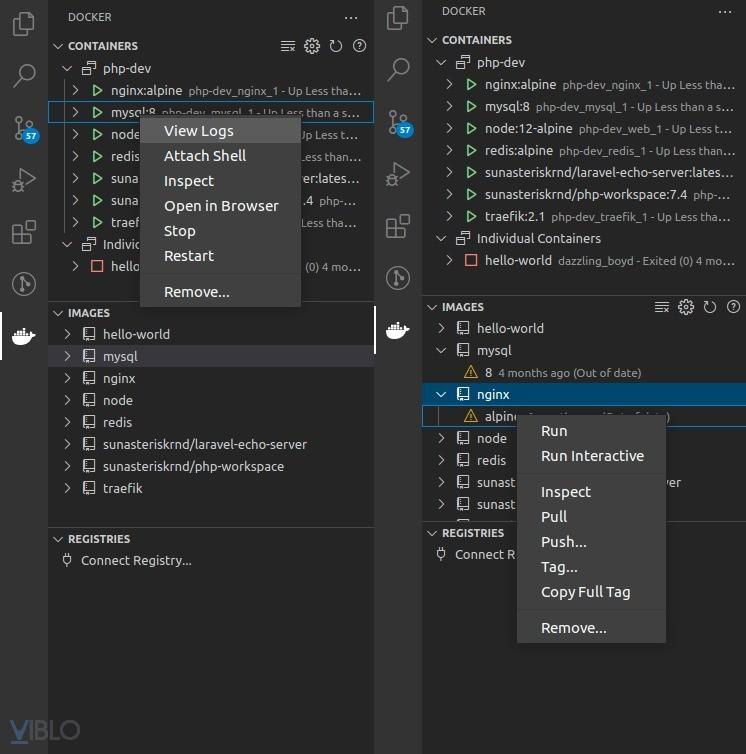Restart the container via the Restart entry
This screenshot has width=746, height=754.
click(189, 256)
